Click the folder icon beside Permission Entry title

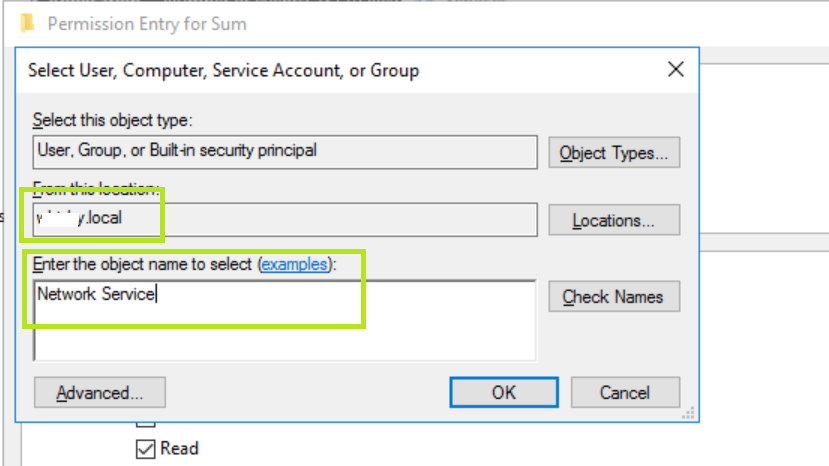[28, 22]
